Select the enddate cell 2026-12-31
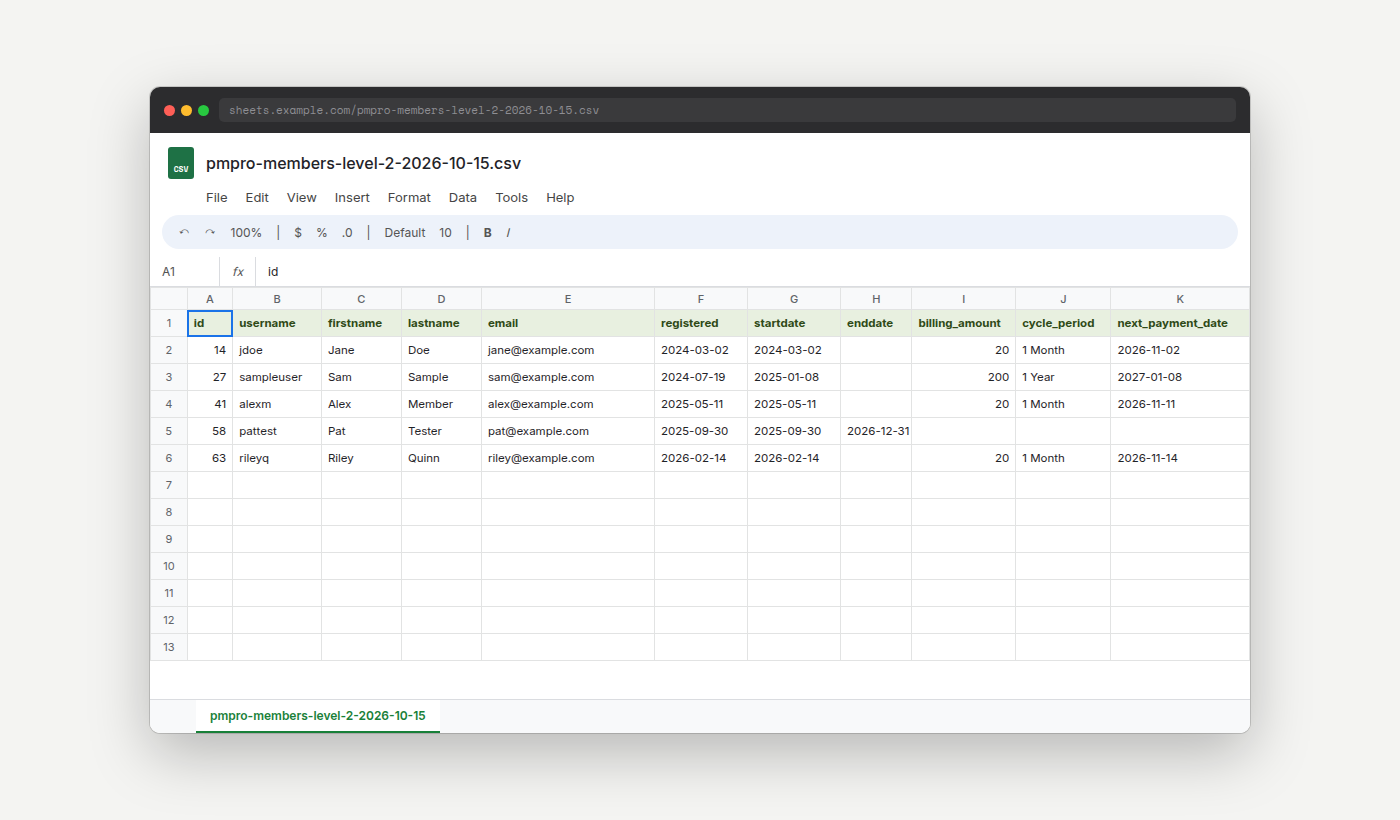This screenshot has height=820, width=1400. pyautogui.click(x=876, y=431)
